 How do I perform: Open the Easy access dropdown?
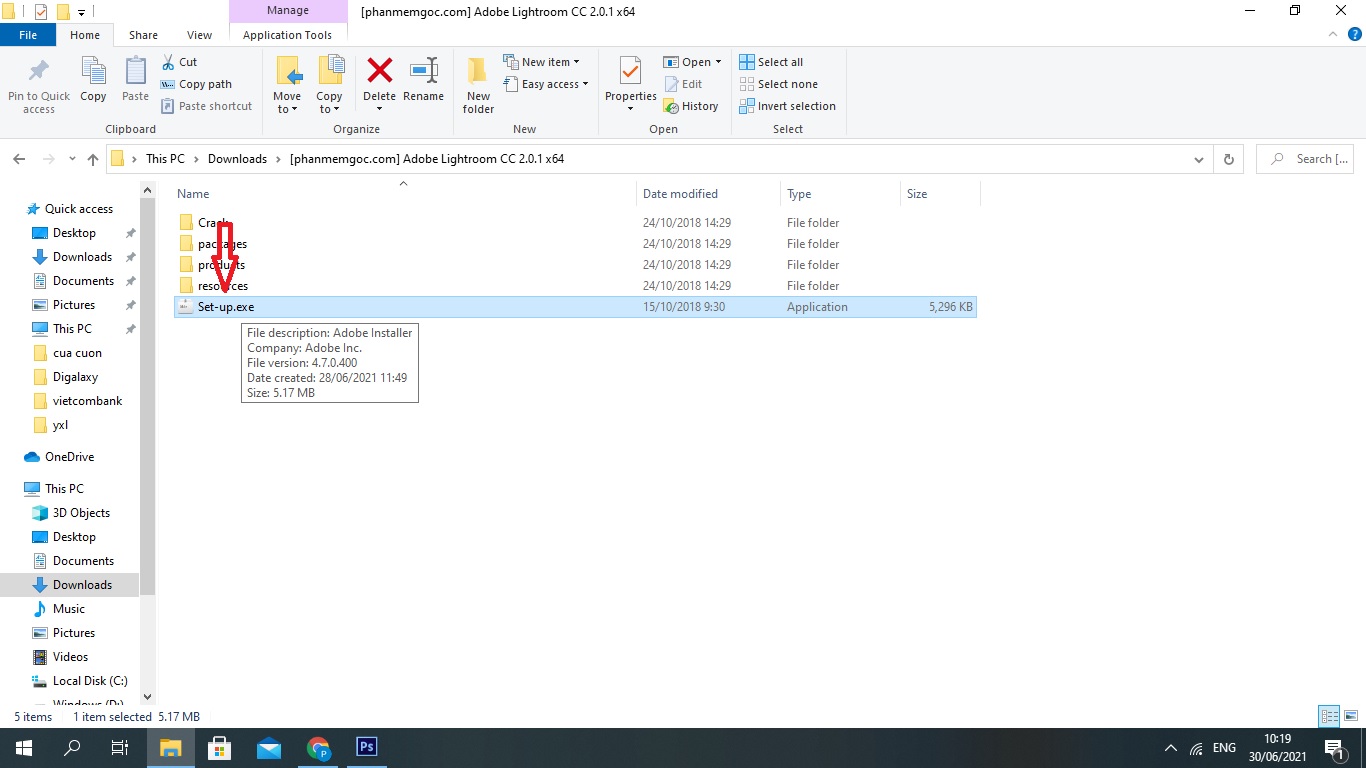pos(545,84)
